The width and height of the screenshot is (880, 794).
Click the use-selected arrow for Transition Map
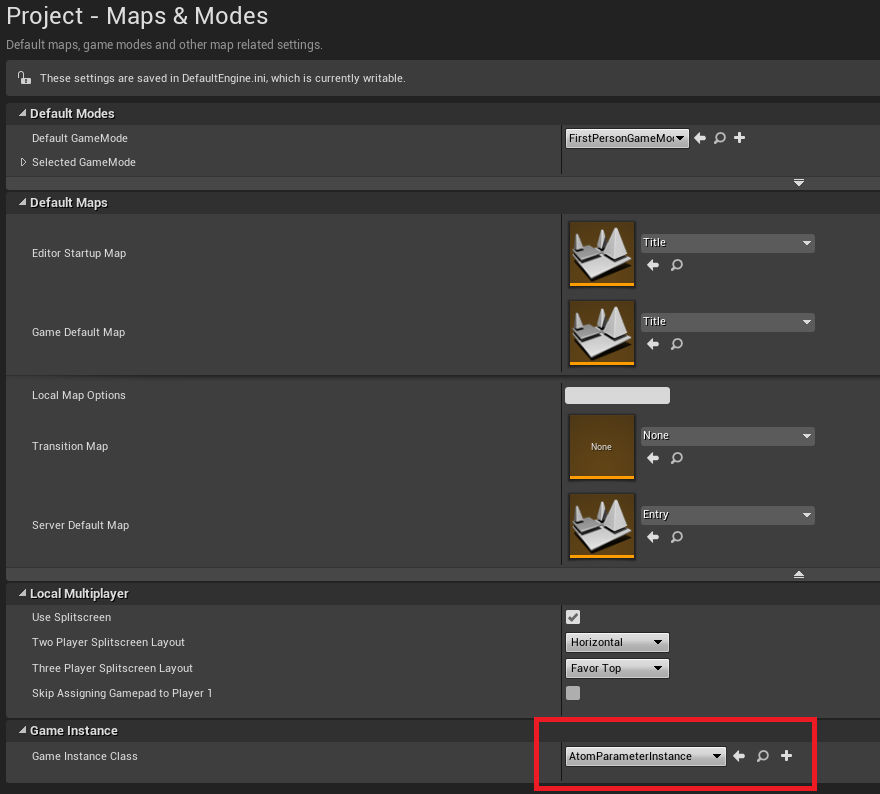[x=652, y=458]
